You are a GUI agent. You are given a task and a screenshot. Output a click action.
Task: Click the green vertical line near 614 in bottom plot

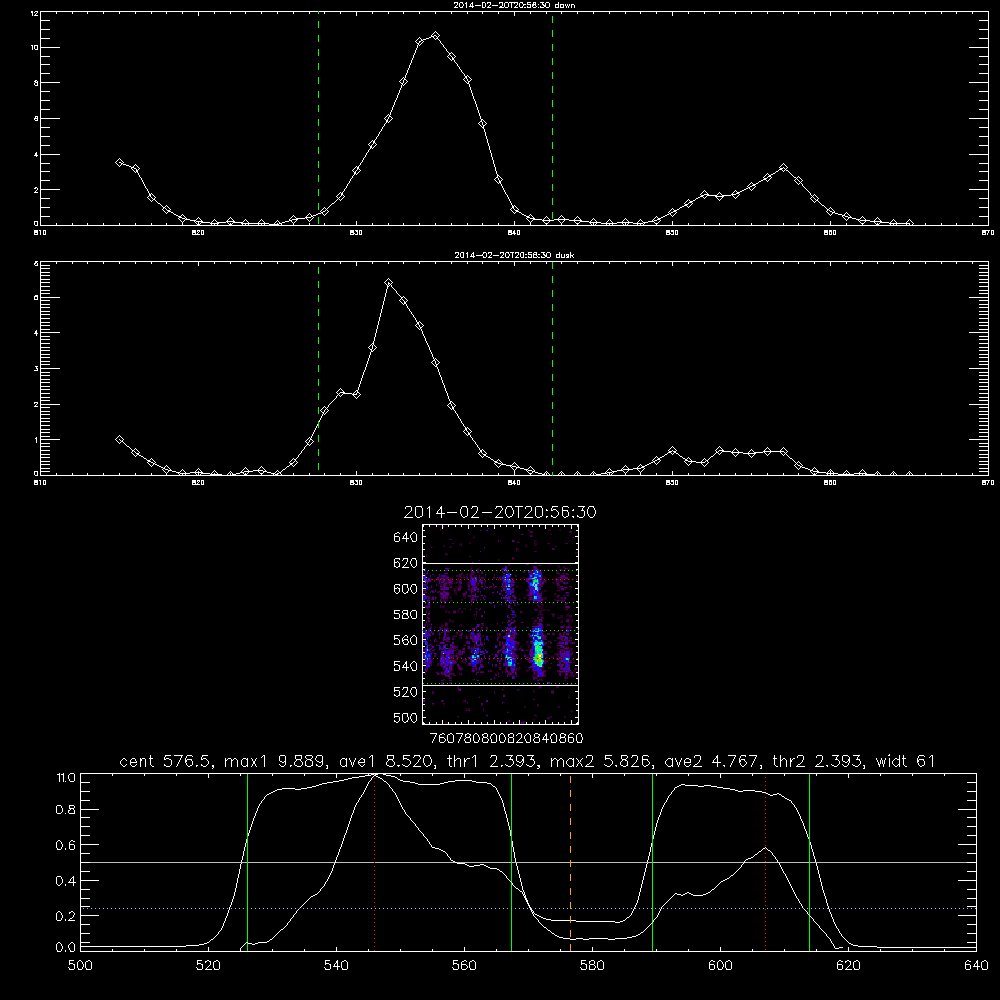click(809, 862)
